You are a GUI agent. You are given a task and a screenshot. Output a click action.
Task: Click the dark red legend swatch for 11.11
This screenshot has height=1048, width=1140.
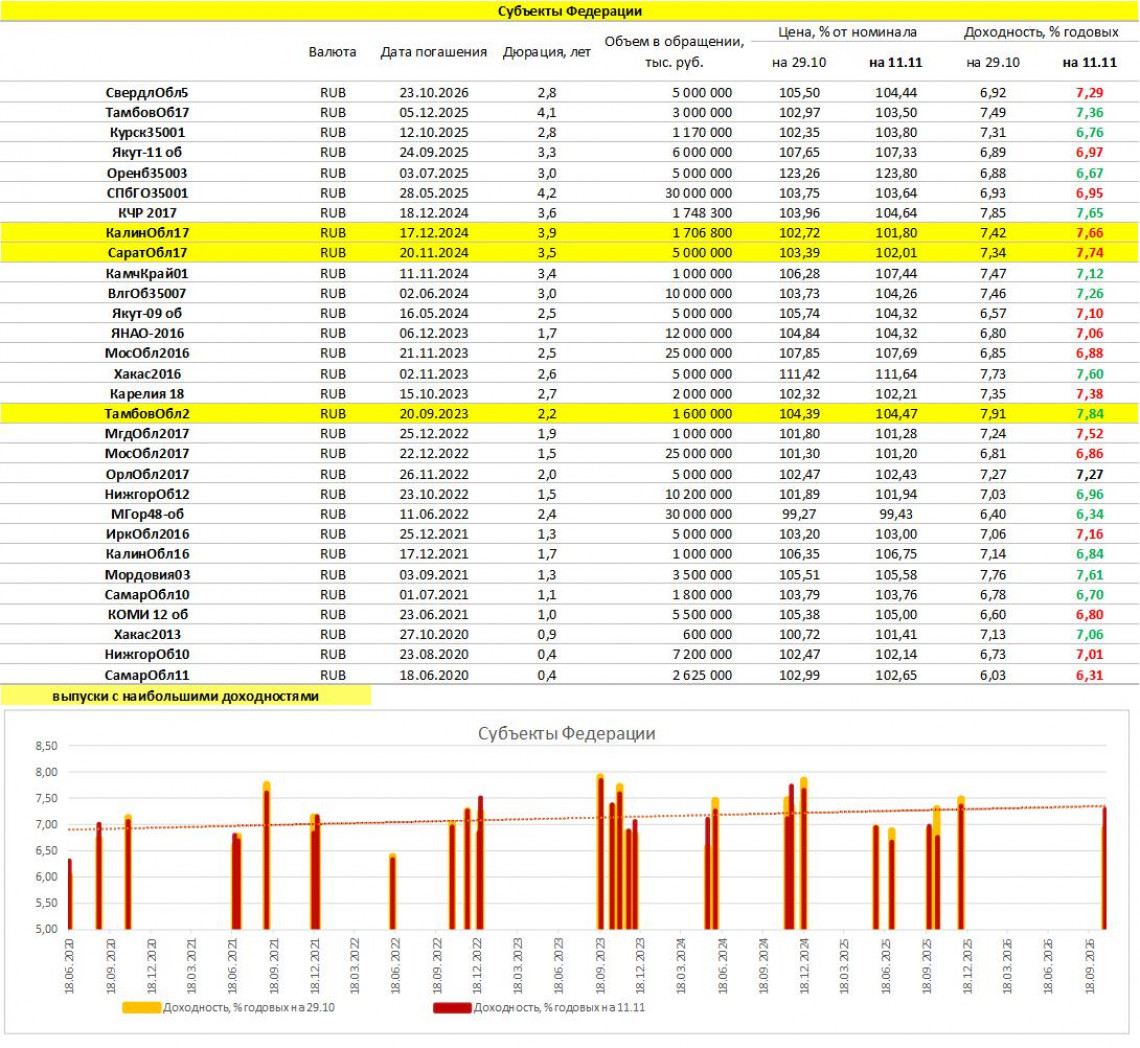452,1007
